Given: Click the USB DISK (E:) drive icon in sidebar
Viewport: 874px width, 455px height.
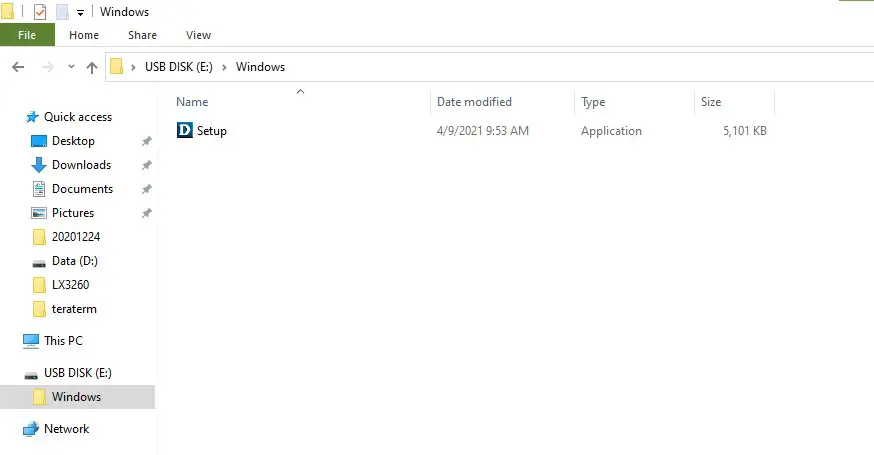Looking at the screenshot, I should (31, 375).
